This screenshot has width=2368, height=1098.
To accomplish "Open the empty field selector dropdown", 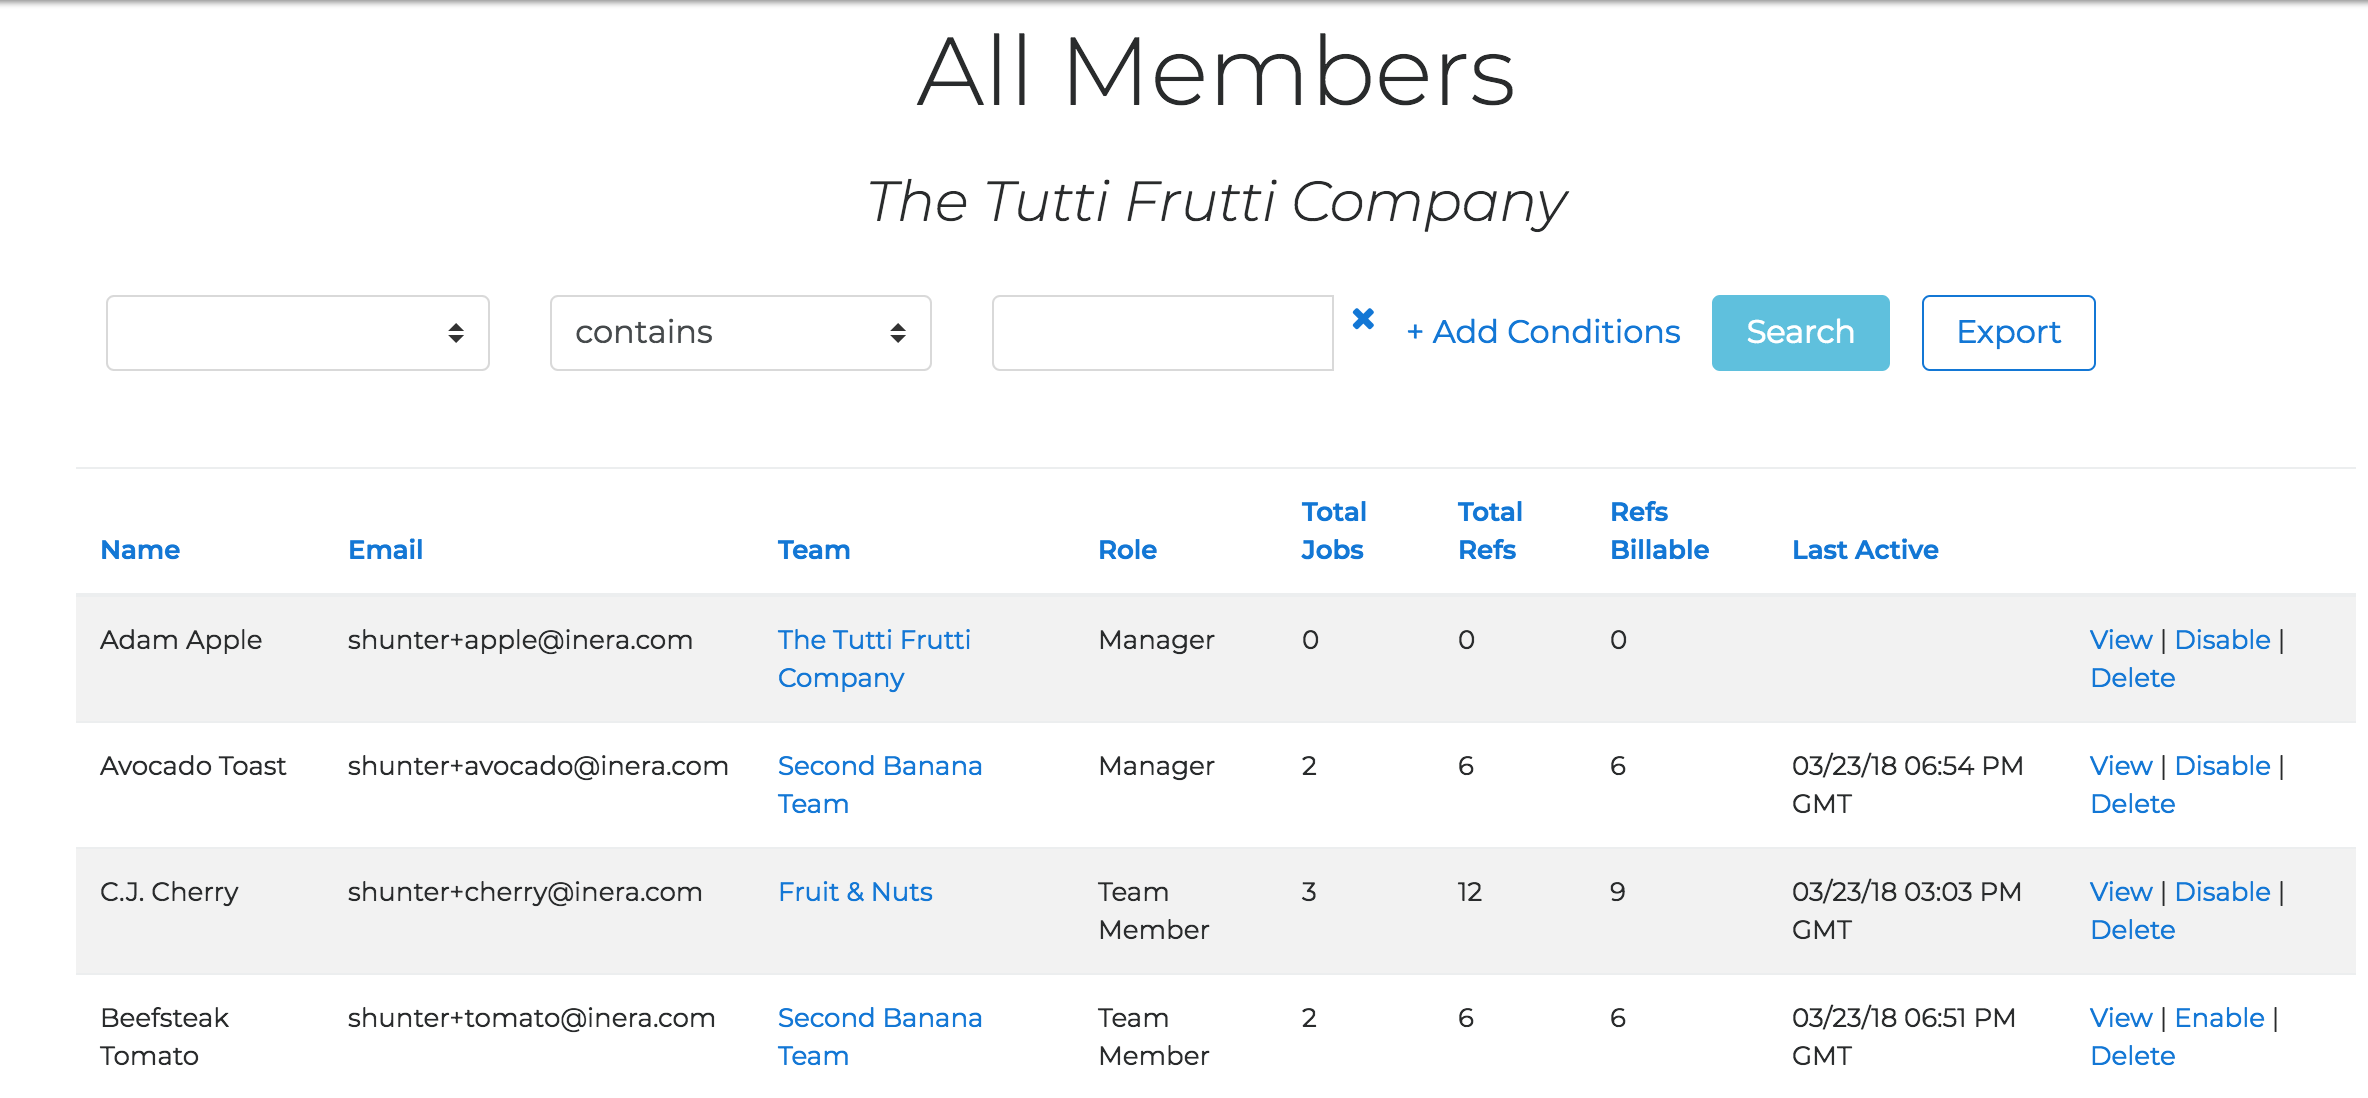I will tap(298, 333).
